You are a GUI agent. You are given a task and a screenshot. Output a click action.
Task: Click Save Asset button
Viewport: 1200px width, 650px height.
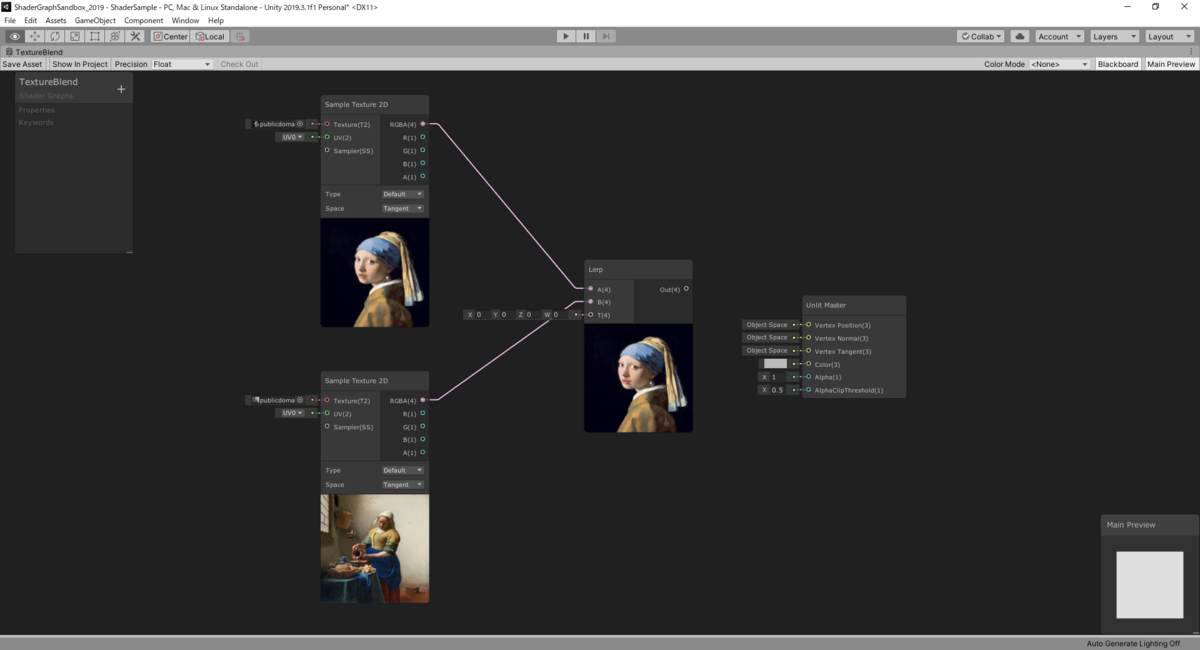tap(23, 64)
